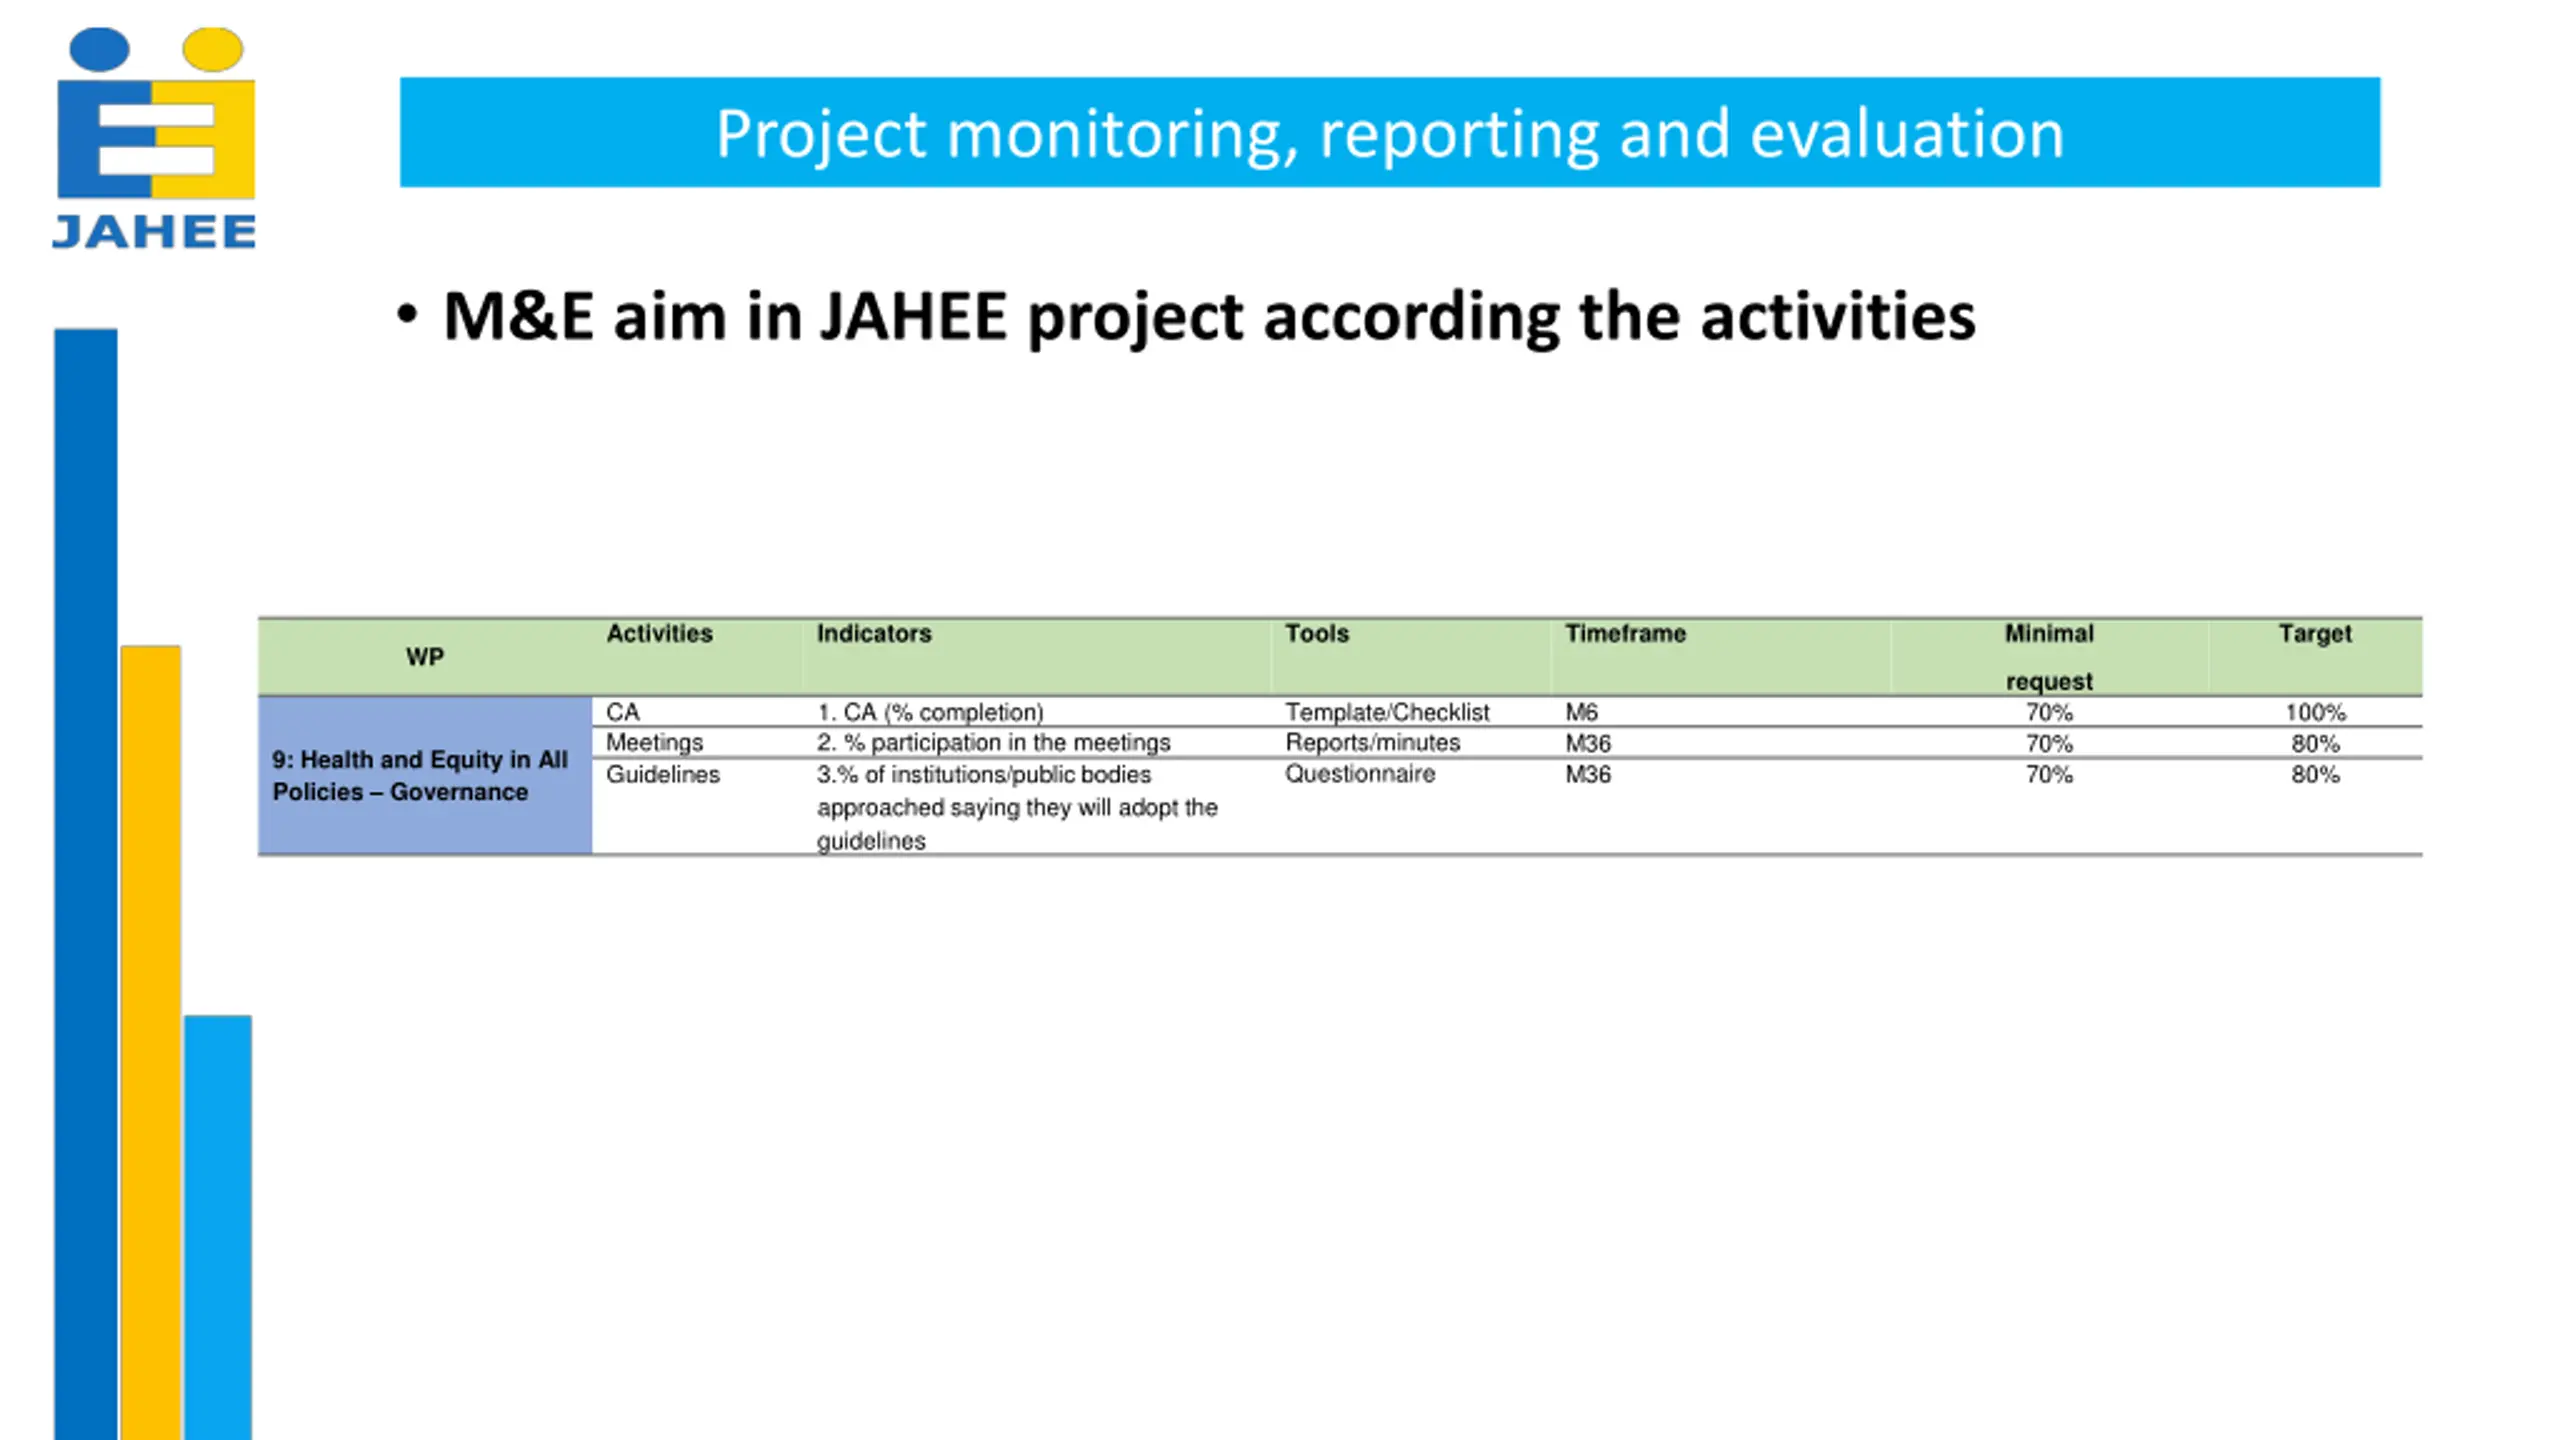Select the '1. CA (% completion)' indicator

point(930,712)
